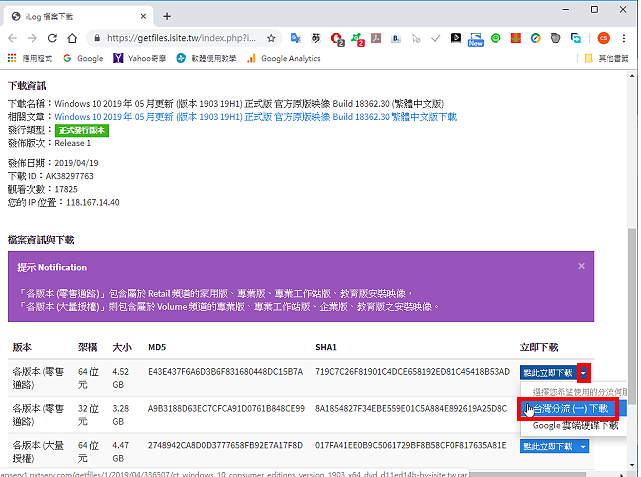Download the 4.52 GB 64-bit retail image
The height and width of the screenshot is (477, 641).
pyautogui.click(x=548, y=373)
